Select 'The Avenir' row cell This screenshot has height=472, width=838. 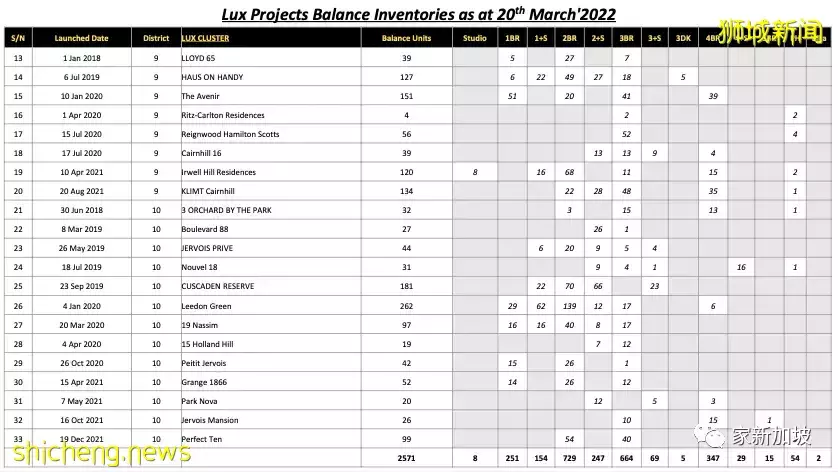tap(201, 96)
